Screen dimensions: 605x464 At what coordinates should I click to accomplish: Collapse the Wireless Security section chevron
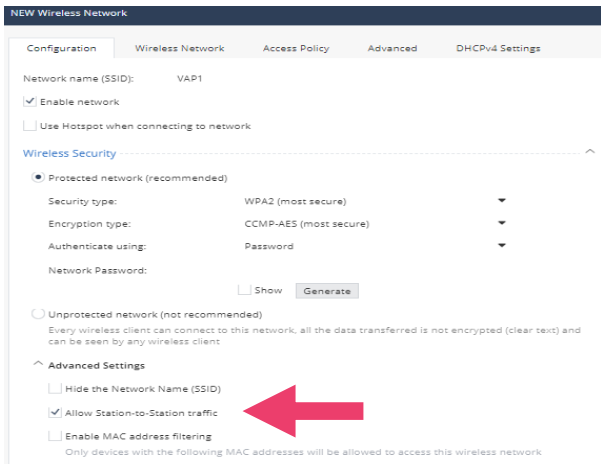click(x=589, y=152)
